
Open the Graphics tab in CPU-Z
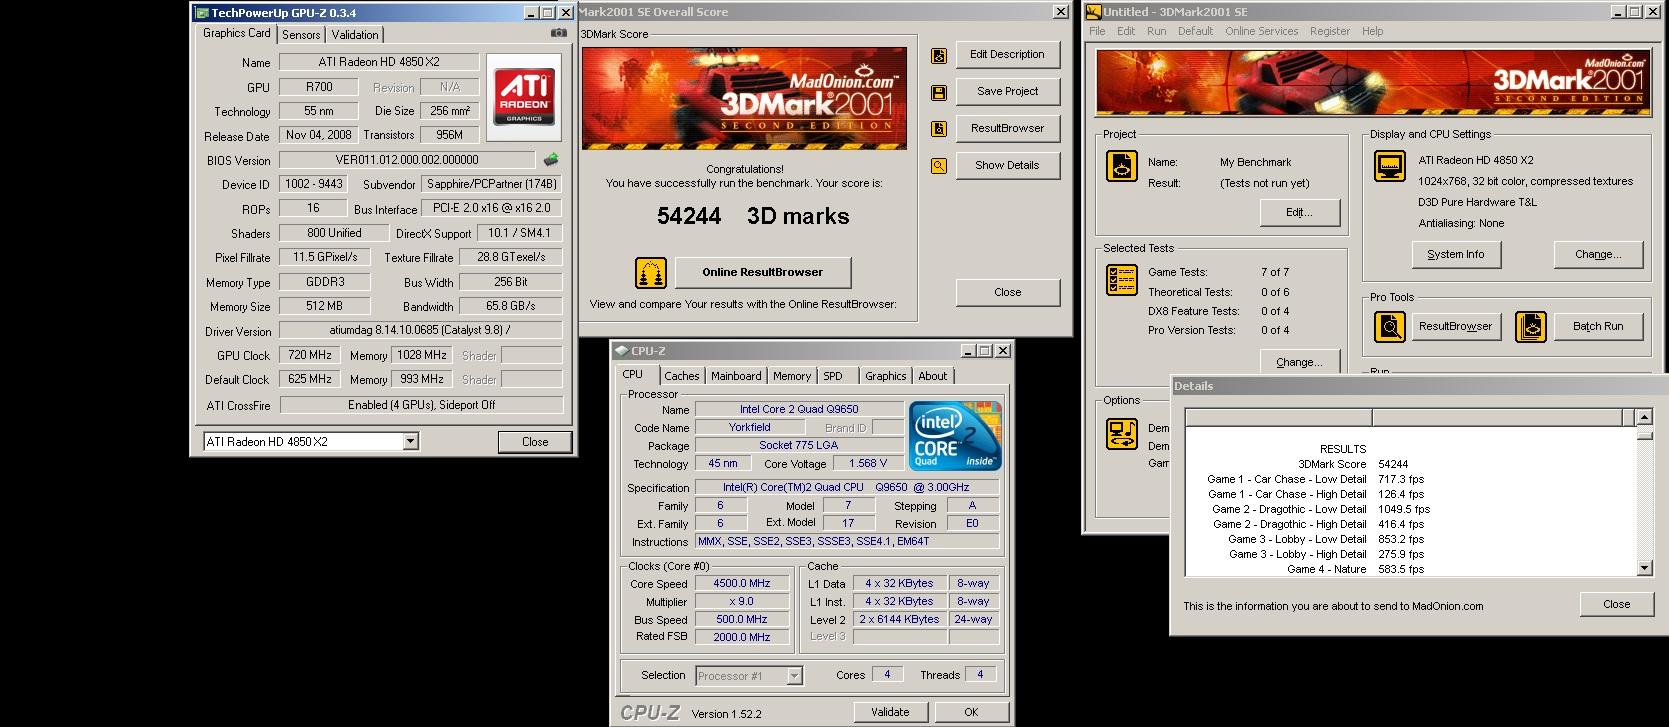click(886, 376)
